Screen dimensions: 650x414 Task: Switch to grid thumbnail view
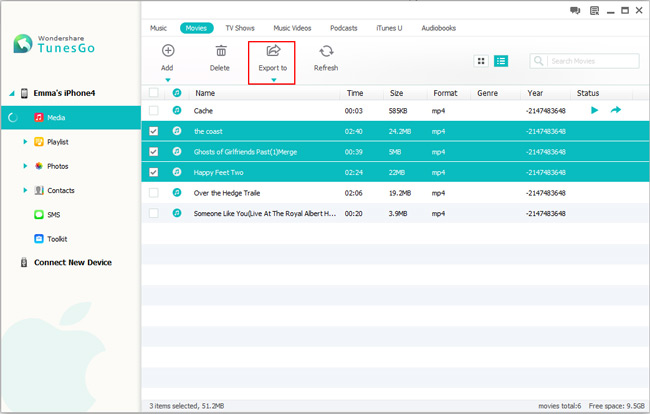481,61
